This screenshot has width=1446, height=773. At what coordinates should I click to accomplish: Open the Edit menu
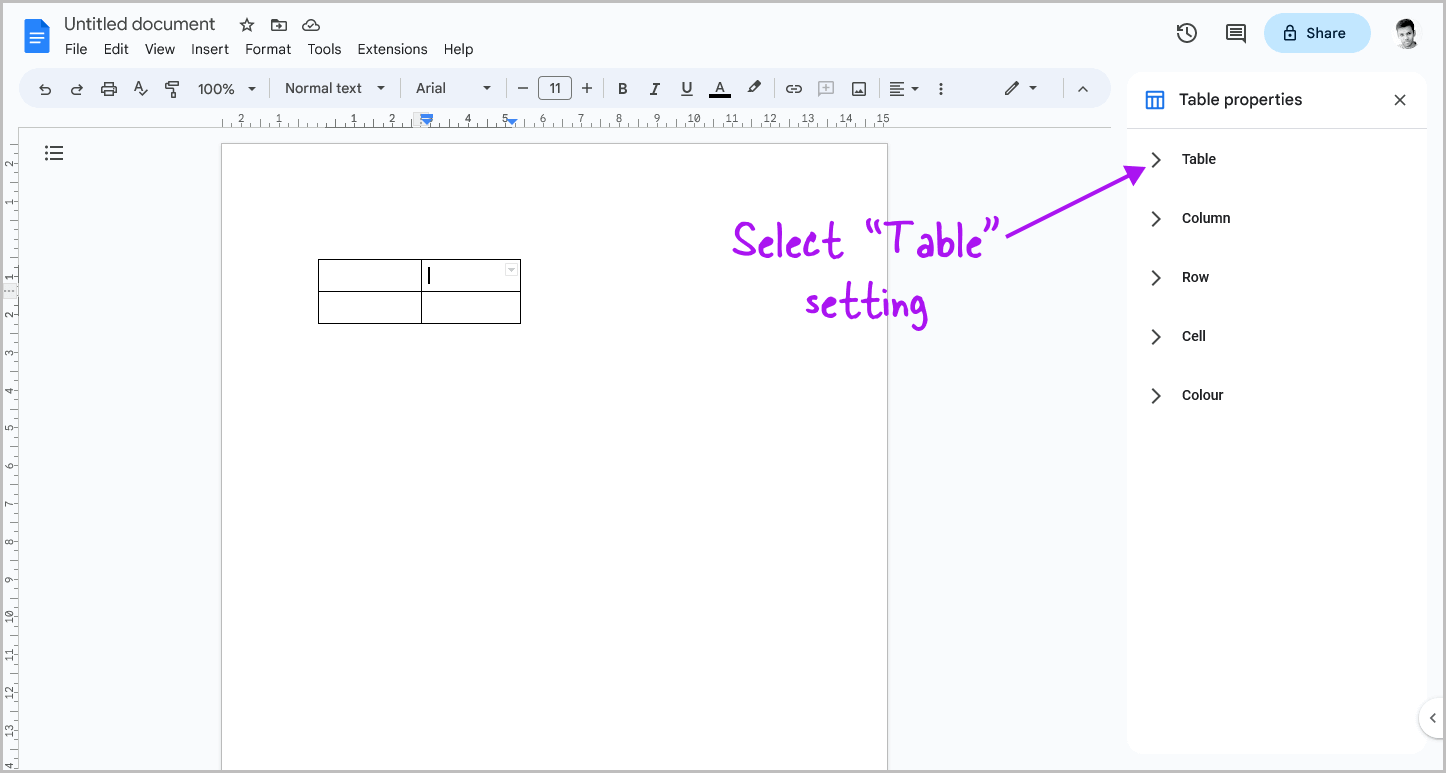point(116,49)
